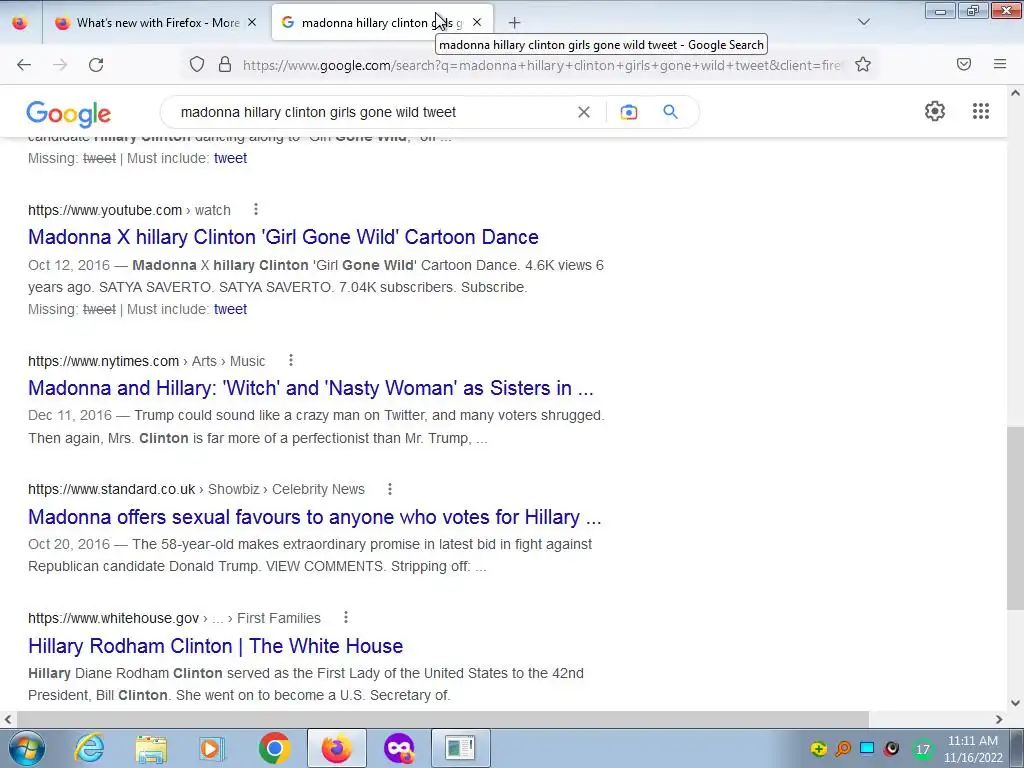Click the magnifier tray icon
This screenshot has width=1024, height=768.
[843, 748]
